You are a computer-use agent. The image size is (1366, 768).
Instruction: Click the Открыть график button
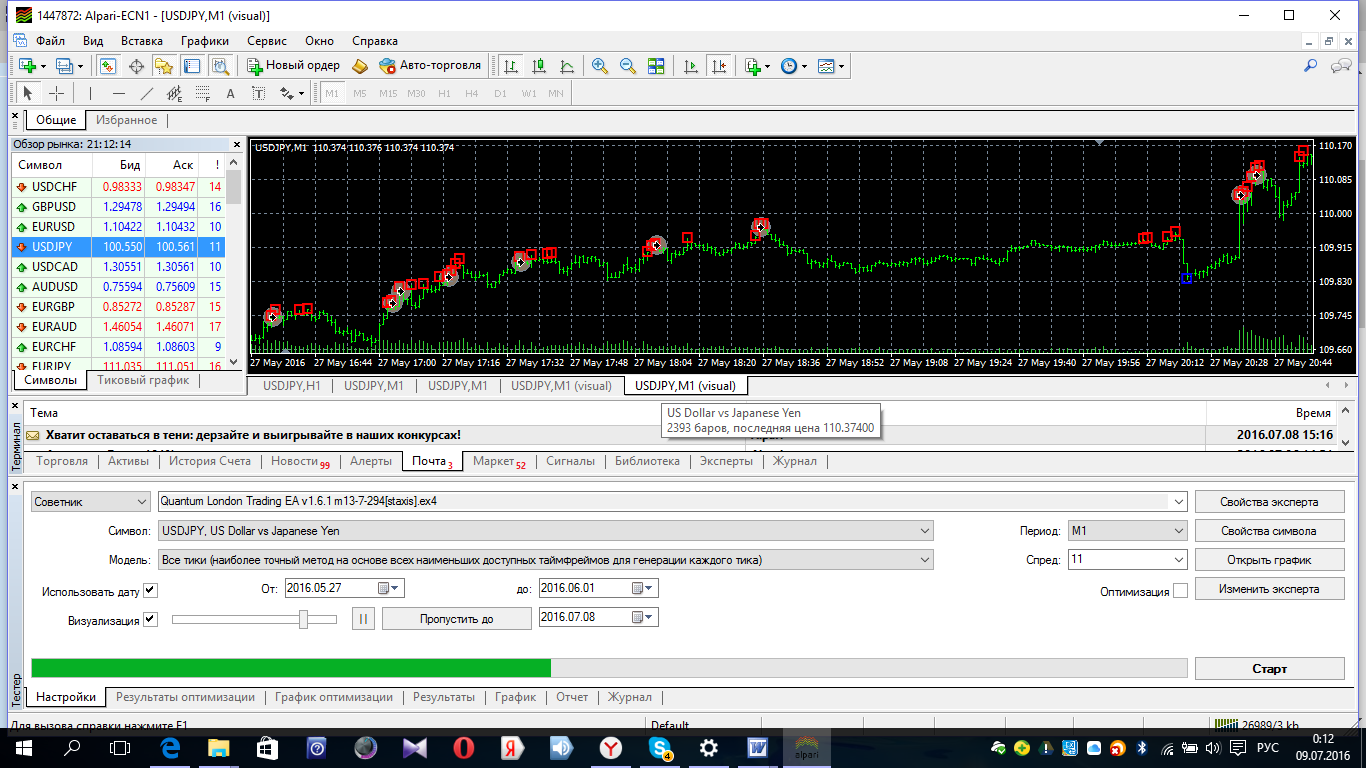point(1269,560)
